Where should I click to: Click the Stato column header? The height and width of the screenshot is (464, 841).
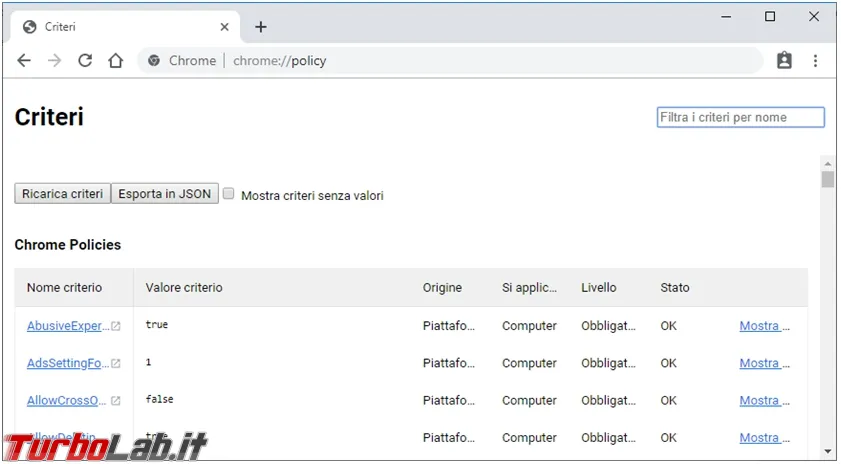pyautogui.click(x=675, y=288)
